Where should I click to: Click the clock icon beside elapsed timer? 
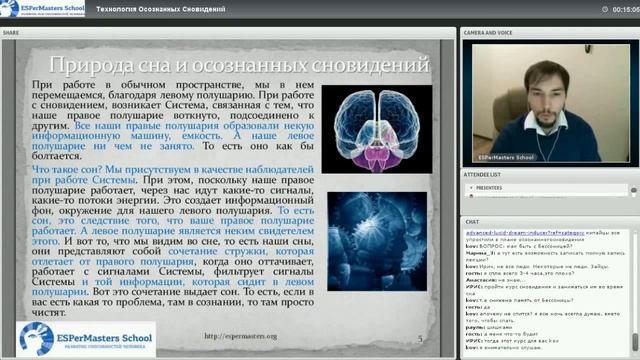pos(605,9)
